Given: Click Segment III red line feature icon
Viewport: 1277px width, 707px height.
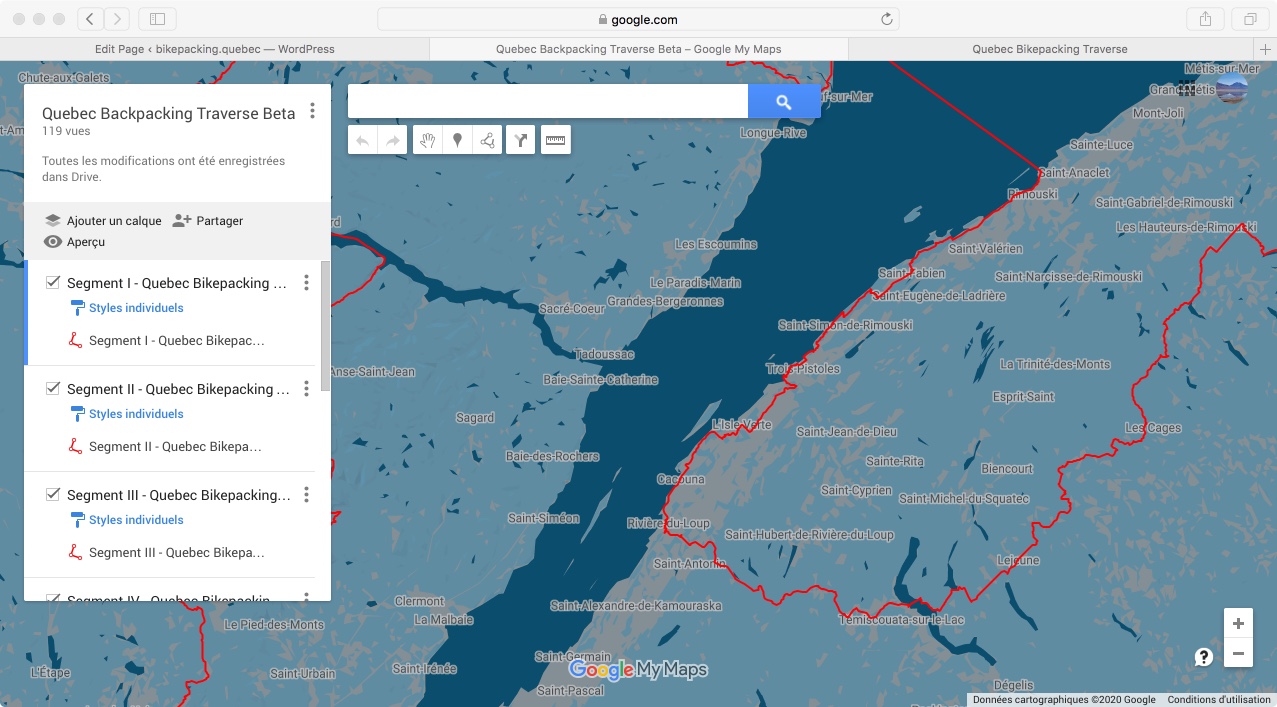Looking at the screenshot, I should pos(75,552).
